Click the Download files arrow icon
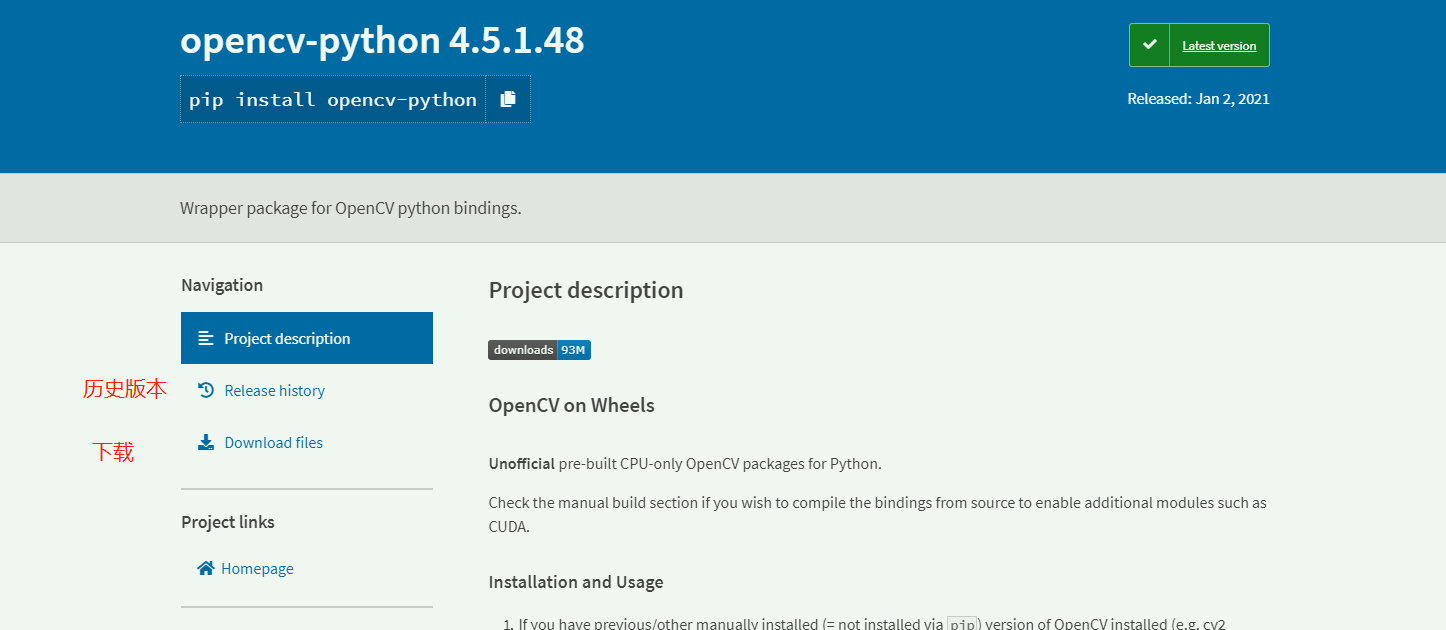The image size is (1446, 630). click(x=206, y=442)
